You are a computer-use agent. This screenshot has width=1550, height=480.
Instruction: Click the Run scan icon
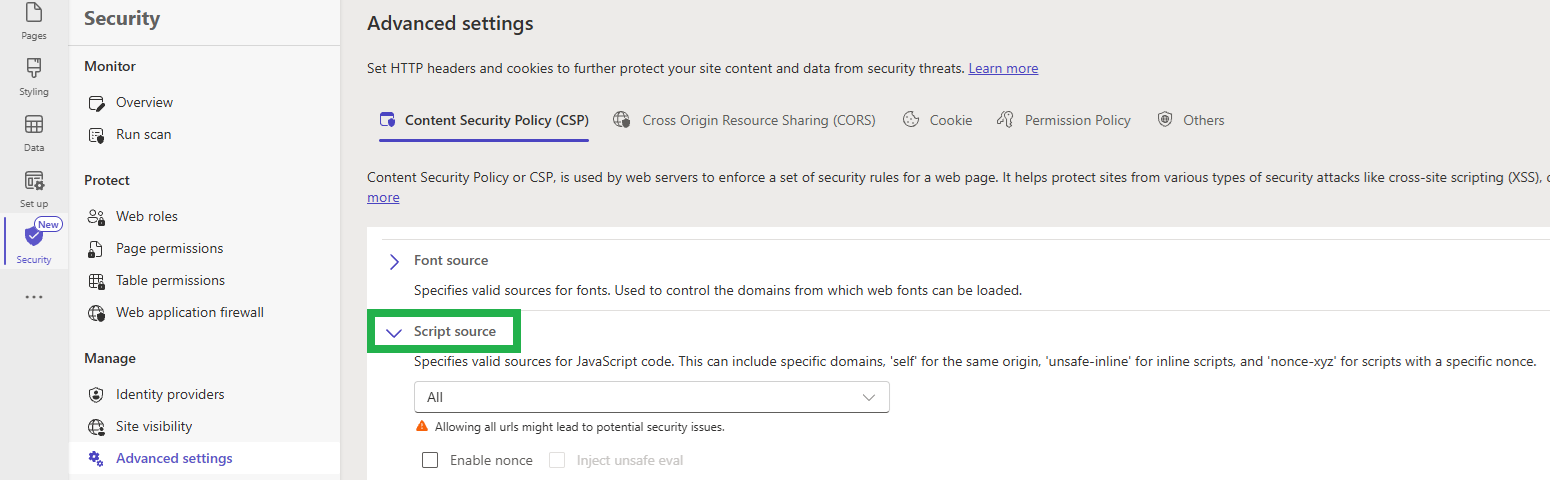96,135
